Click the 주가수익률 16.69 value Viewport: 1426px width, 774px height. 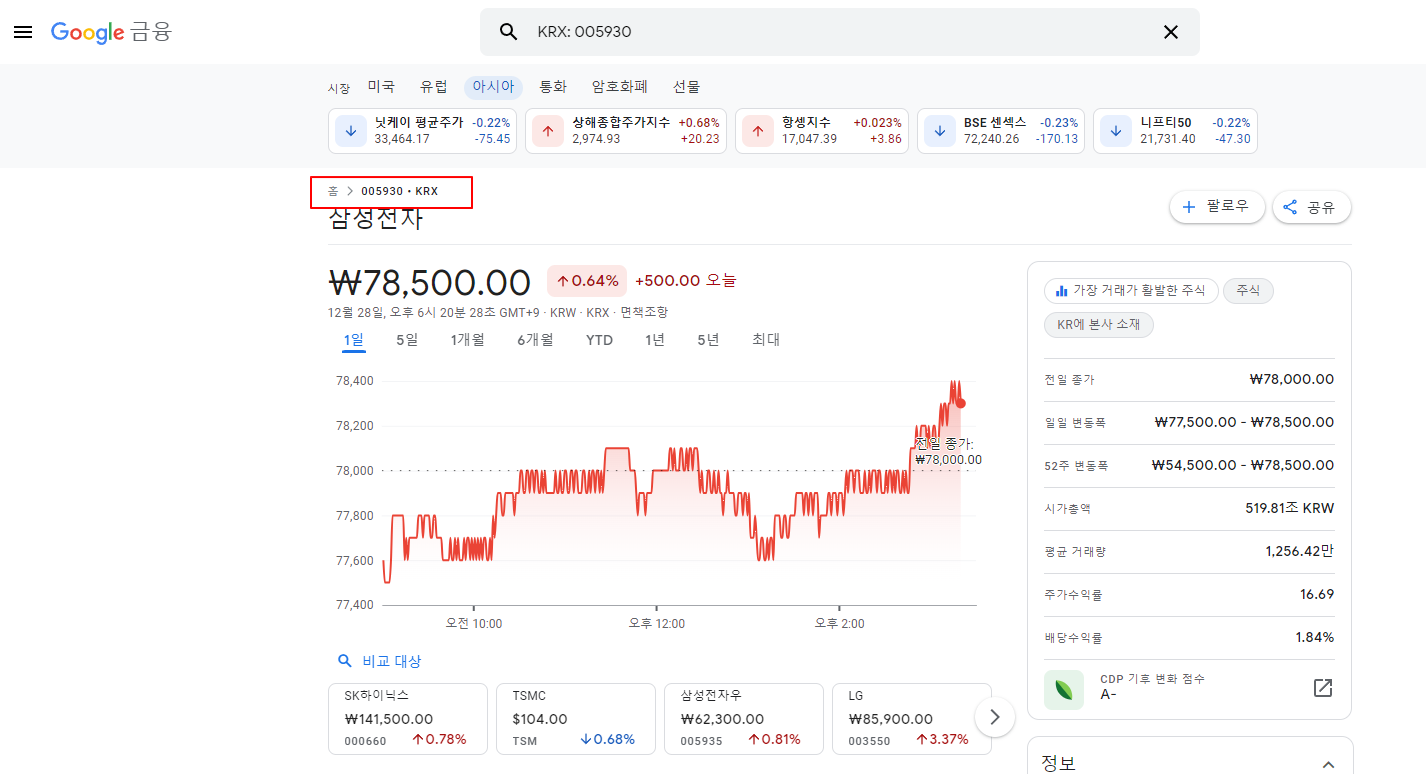(1317, 594)
